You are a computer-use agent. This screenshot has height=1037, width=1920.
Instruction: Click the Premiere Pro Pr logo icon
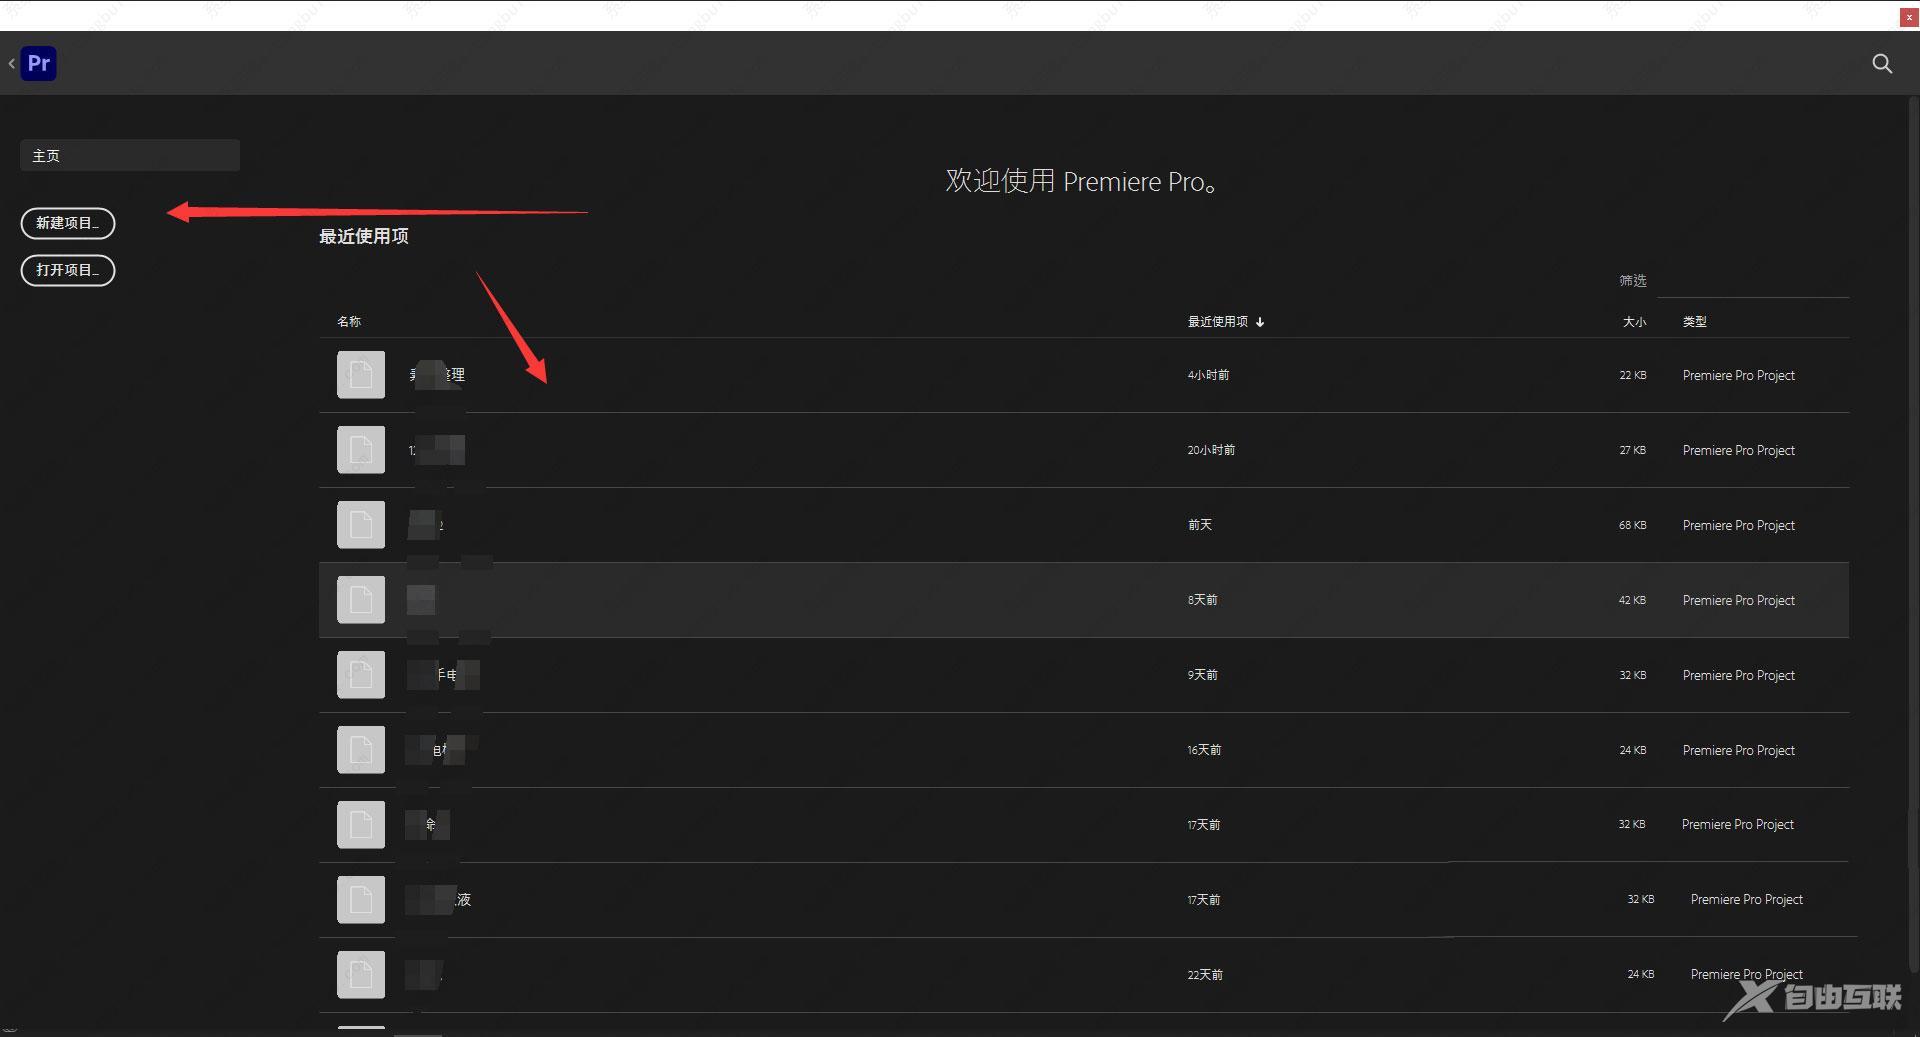[x=39, y=64]
